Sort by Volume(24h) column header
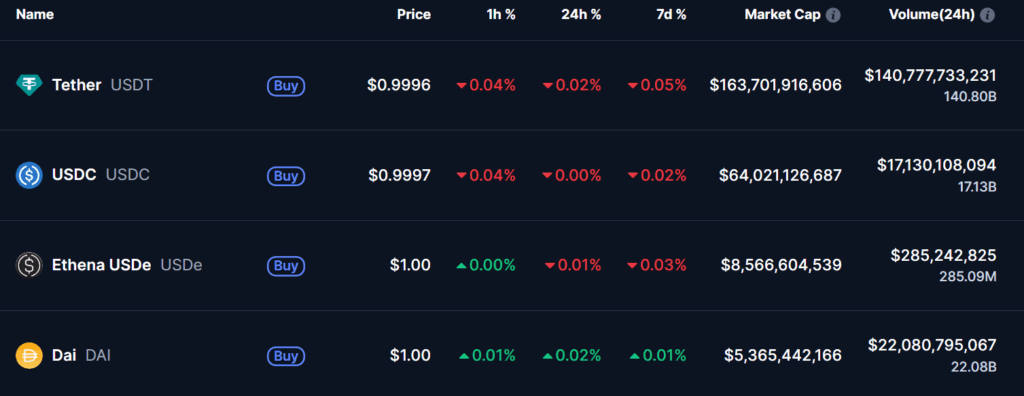 point(932,14)
